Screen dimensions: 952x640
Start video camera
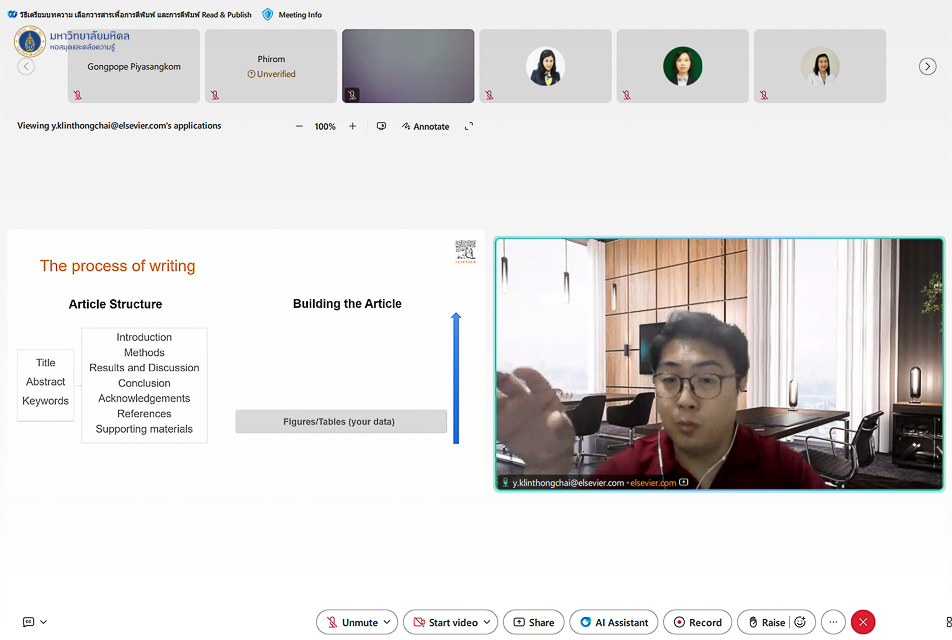pos(444,622)
